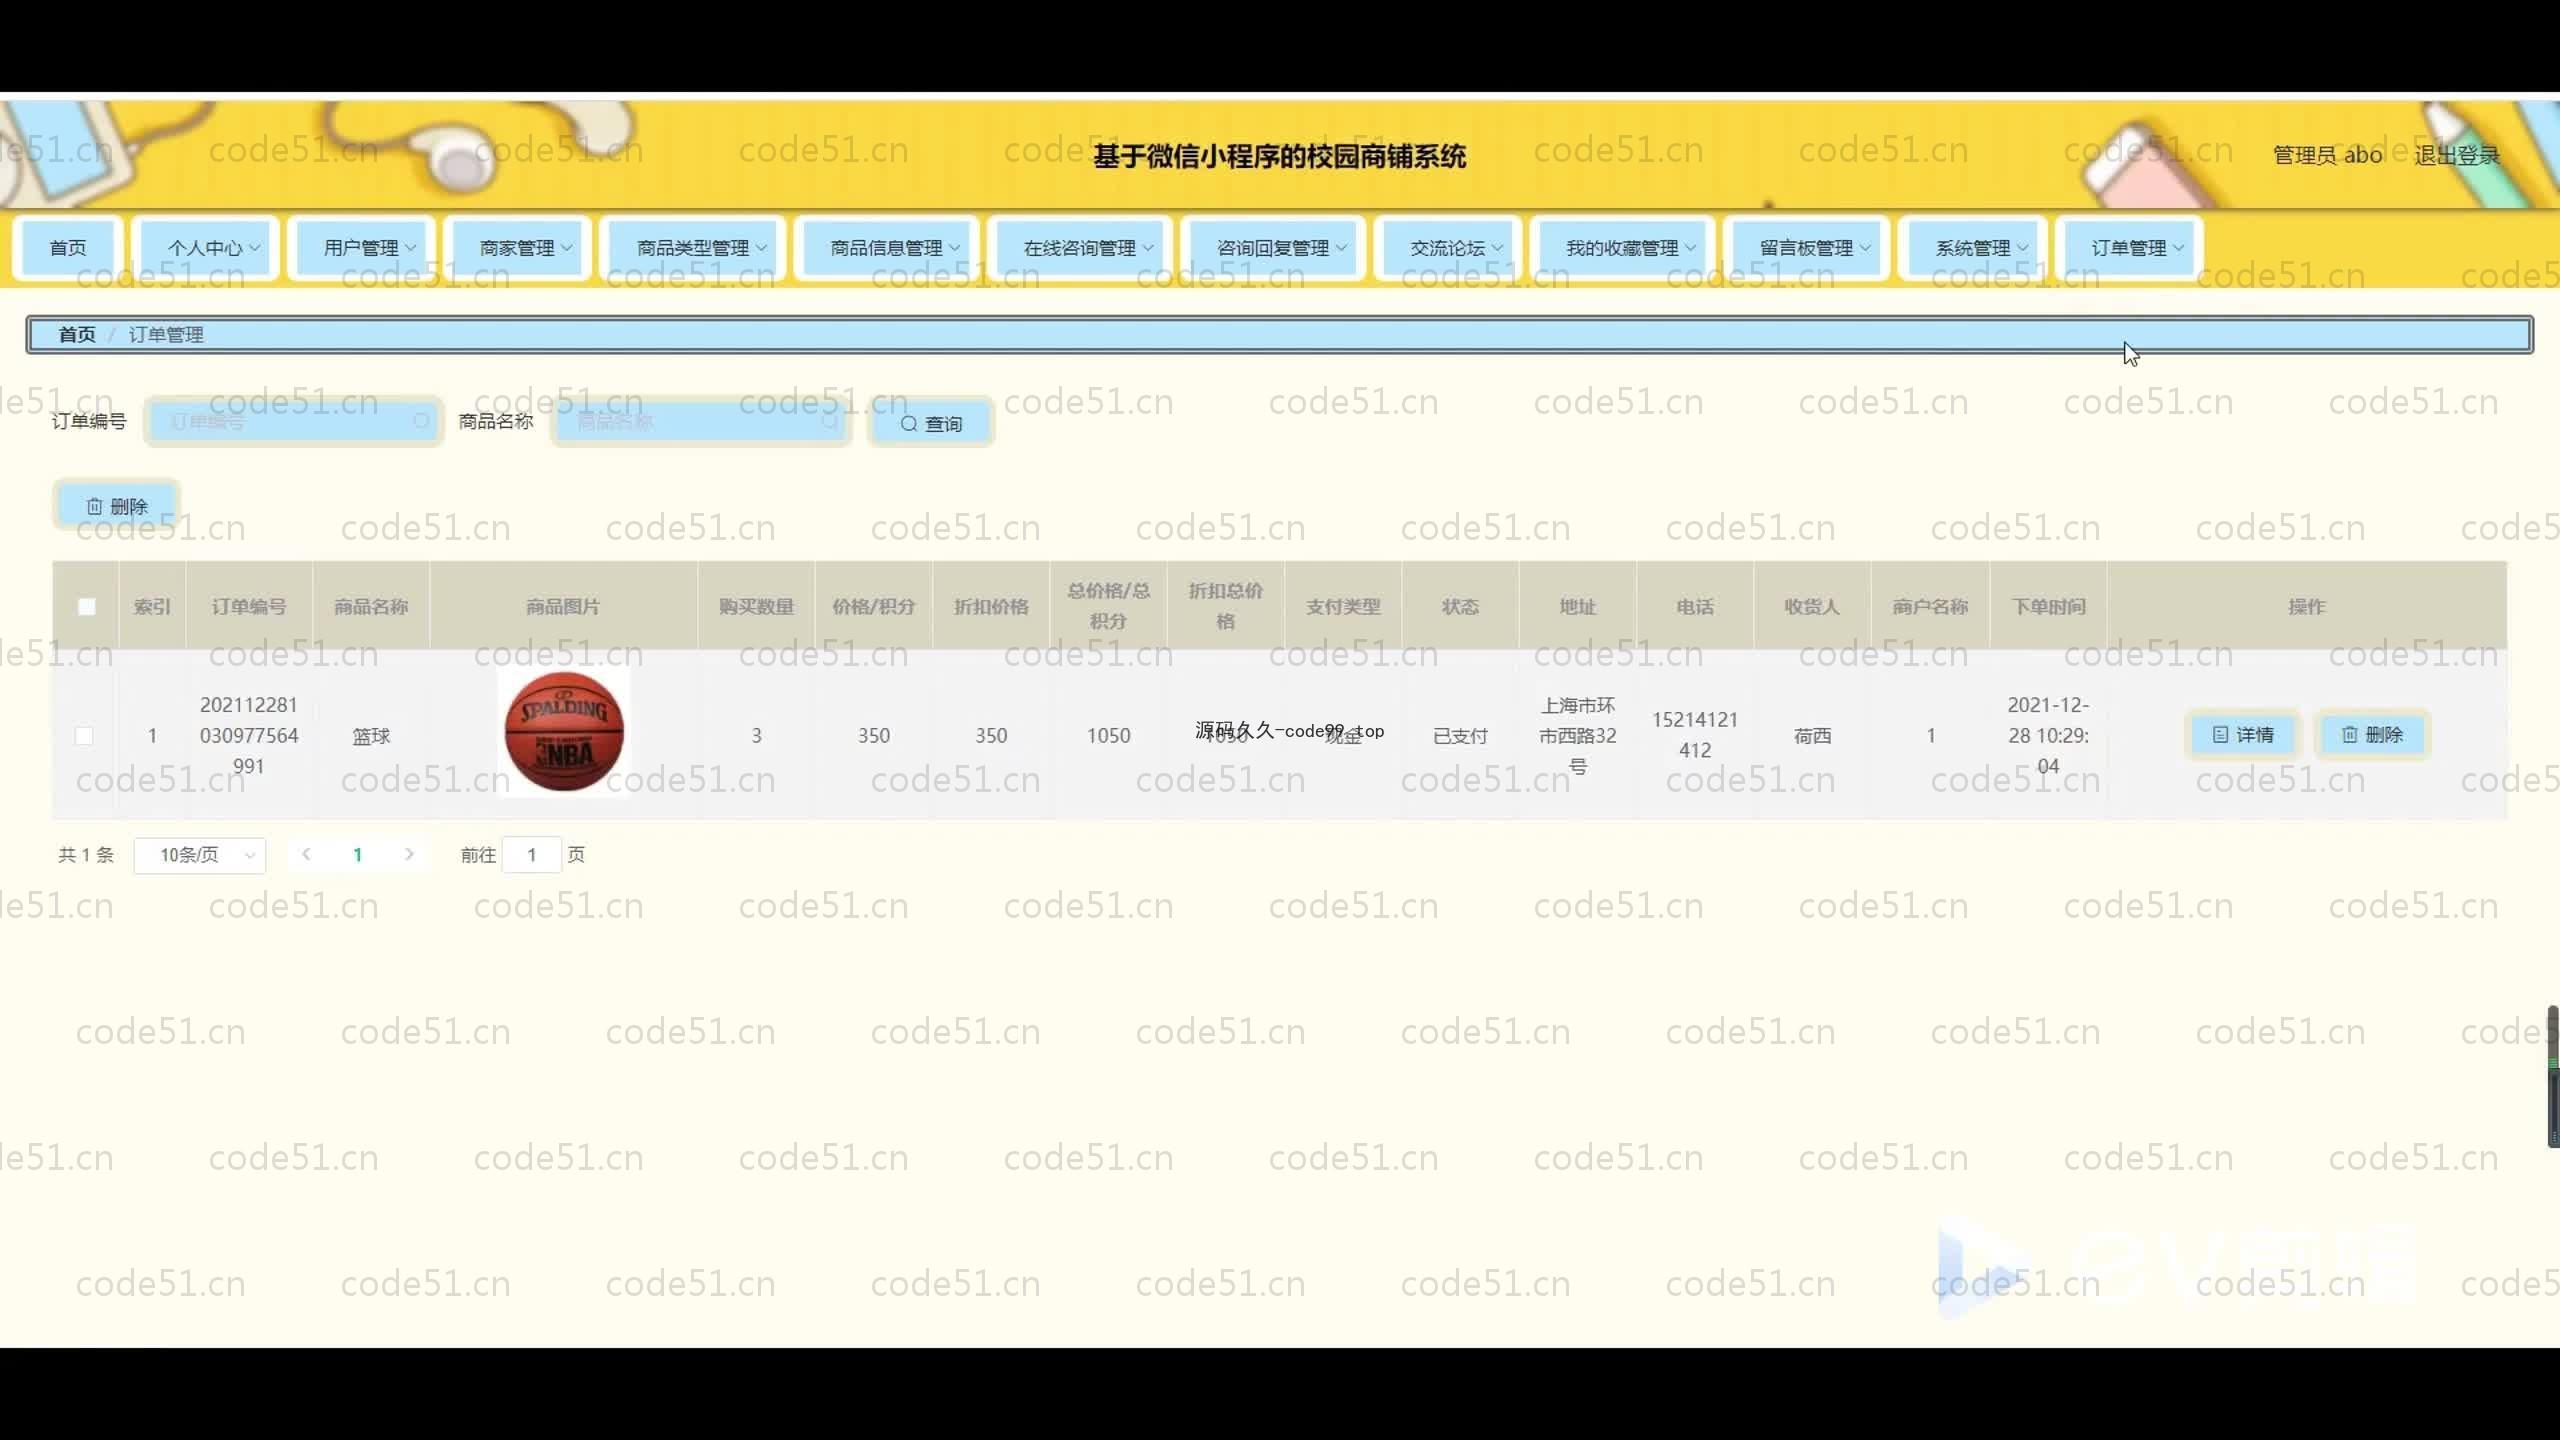2560x1440 pixels.
Task: Click the order time 2021-12-28 10:29:04
Action: (x=2048, y=735)
